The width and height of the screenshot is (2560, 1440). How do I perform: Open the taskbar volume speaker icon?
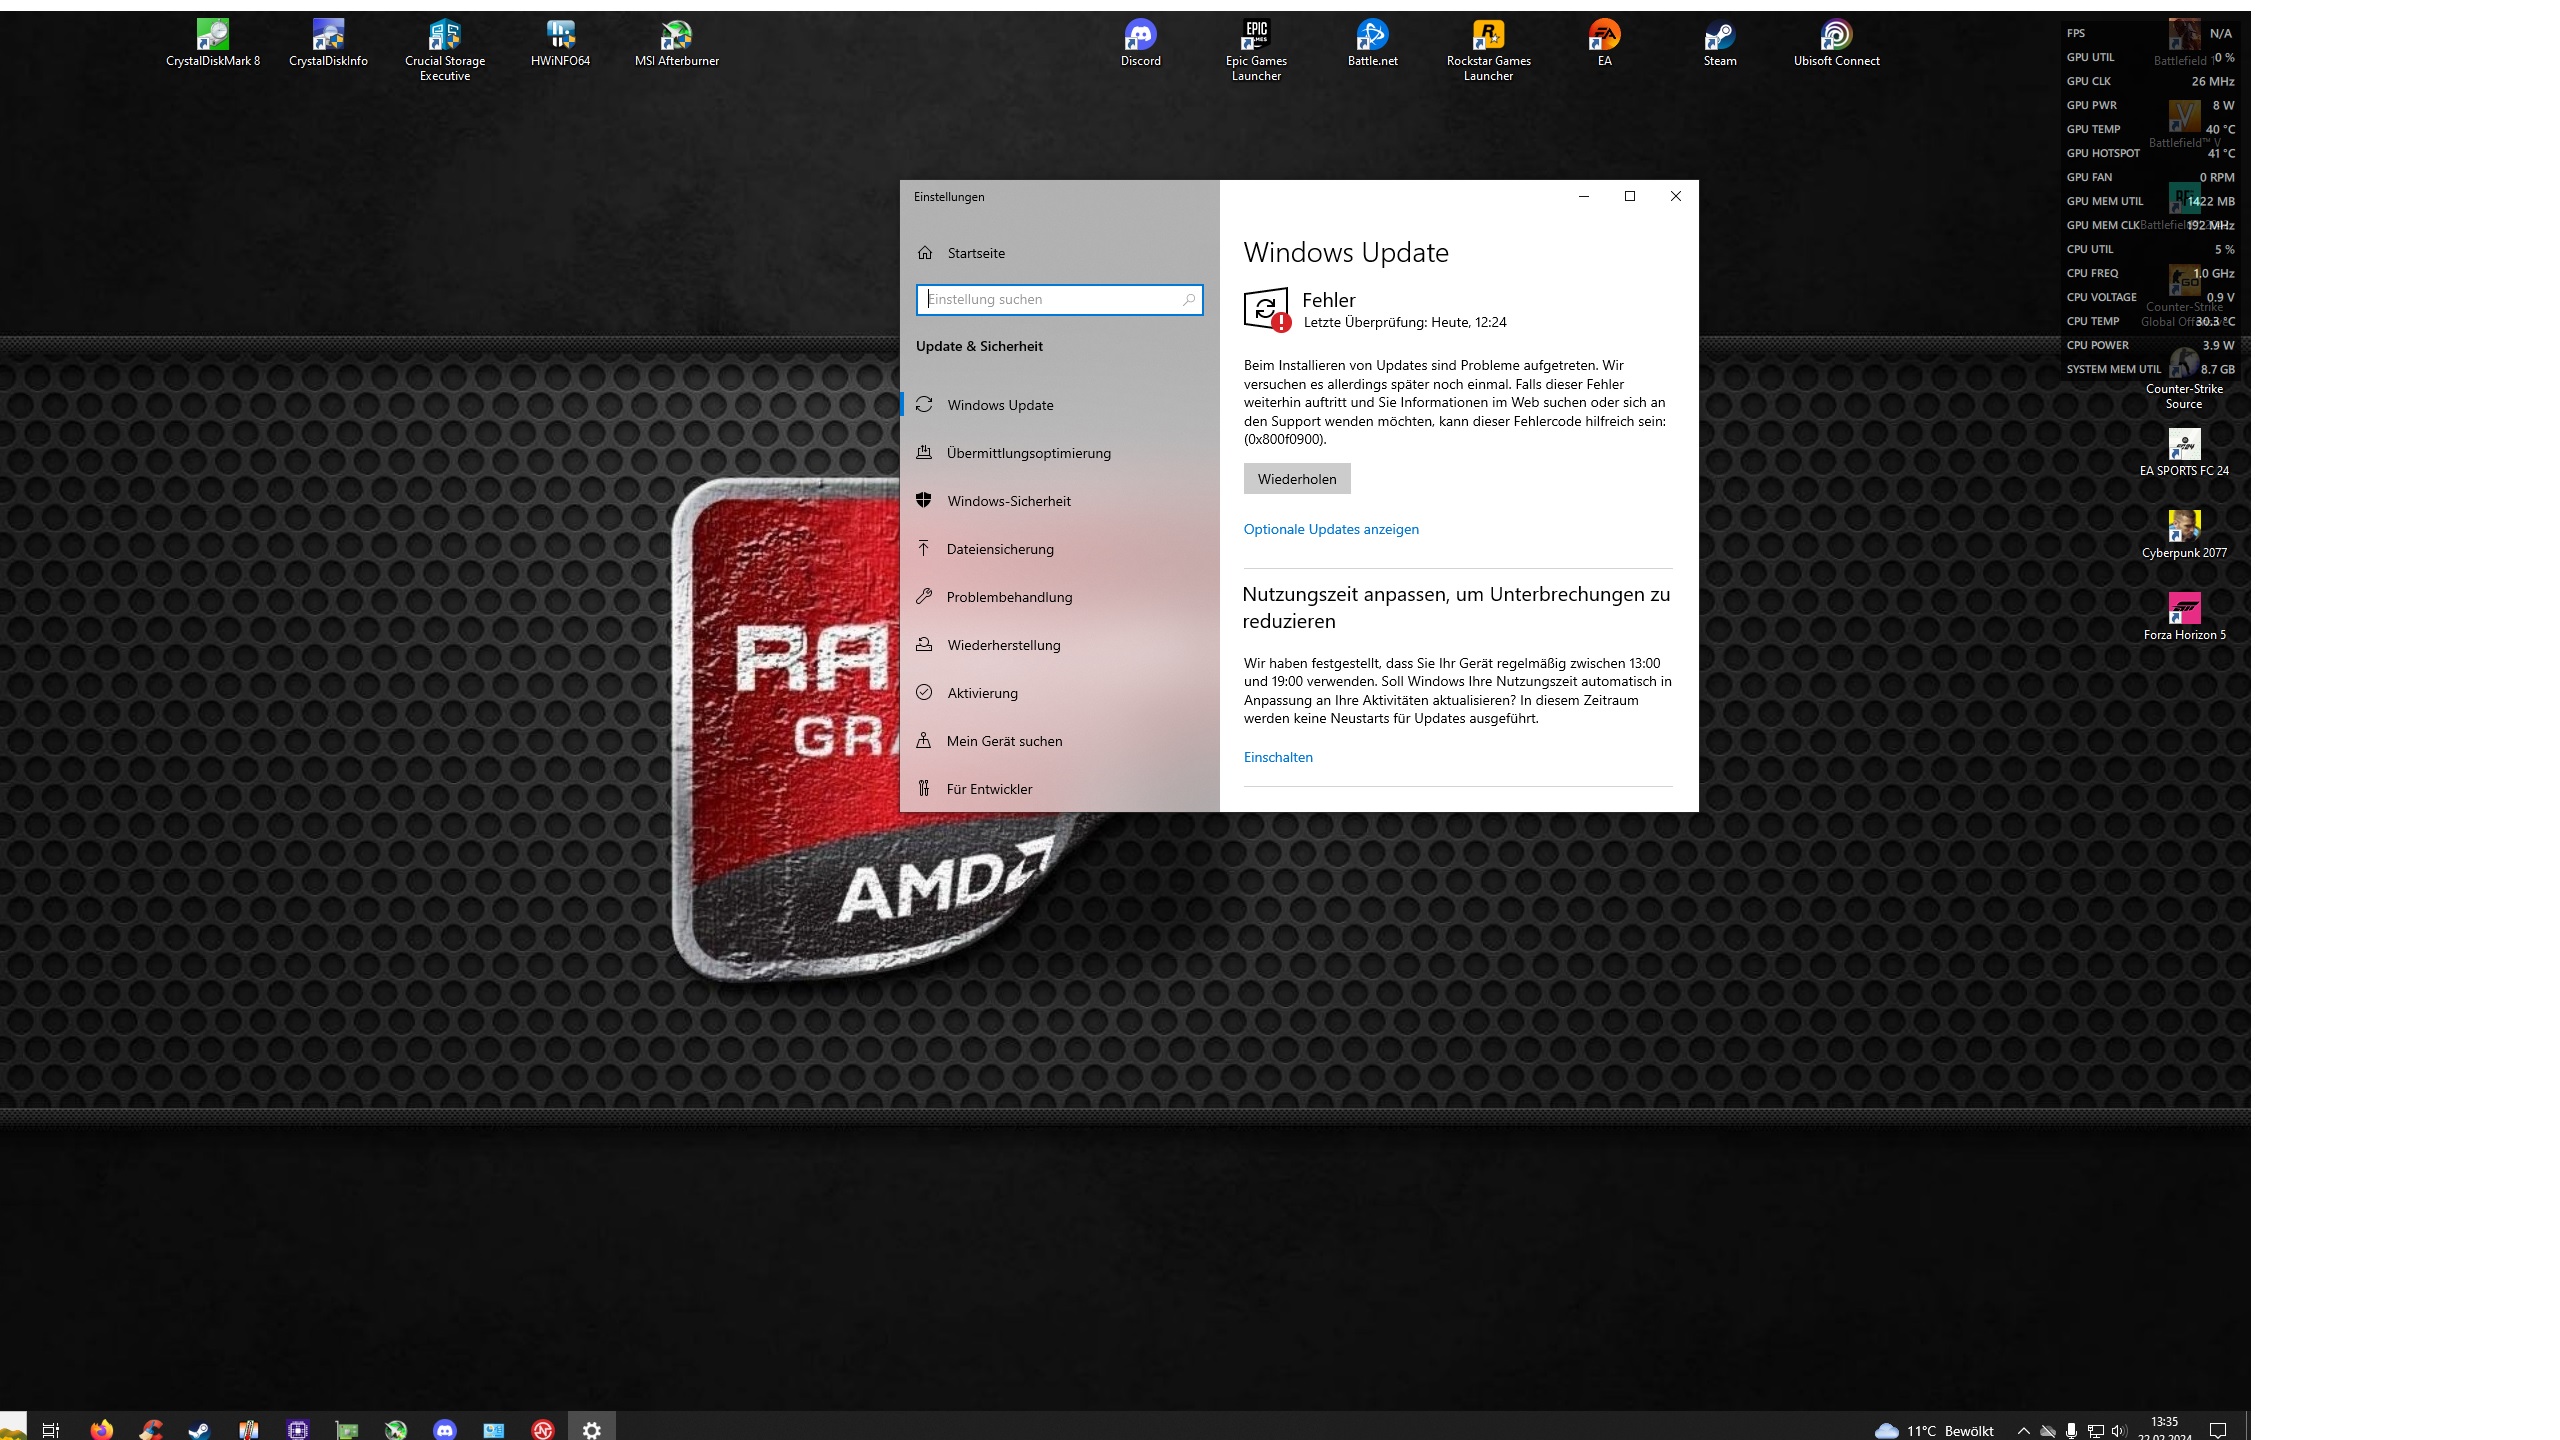[x=2118, y=1430]
